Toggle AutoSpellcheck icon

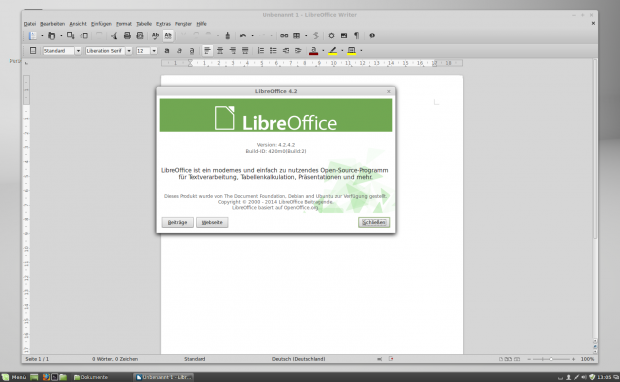[x=168, y=36]
